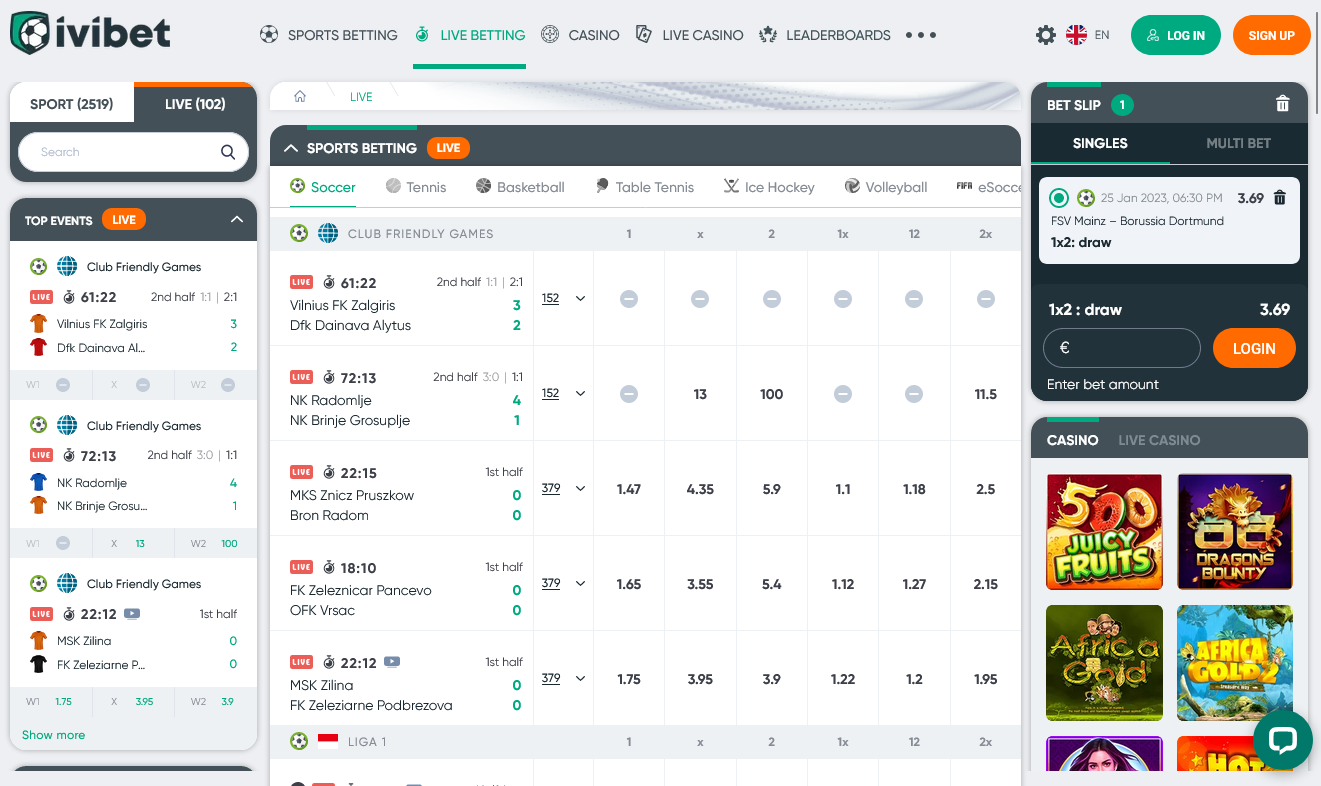Click the UK flag language icon
This screenshot has height=786, width=1321.
(1076, 35)
